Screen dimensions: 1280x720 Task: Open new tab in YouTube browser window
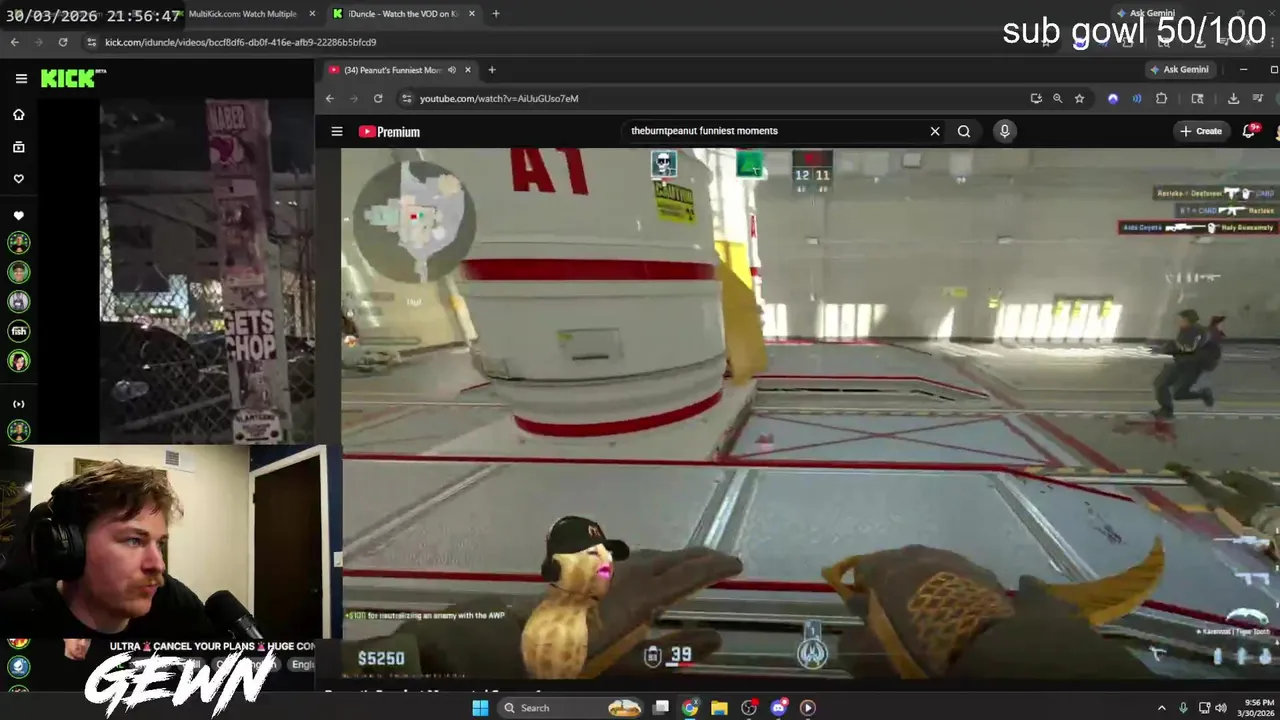pyautogui.click(x=491, y=70)
